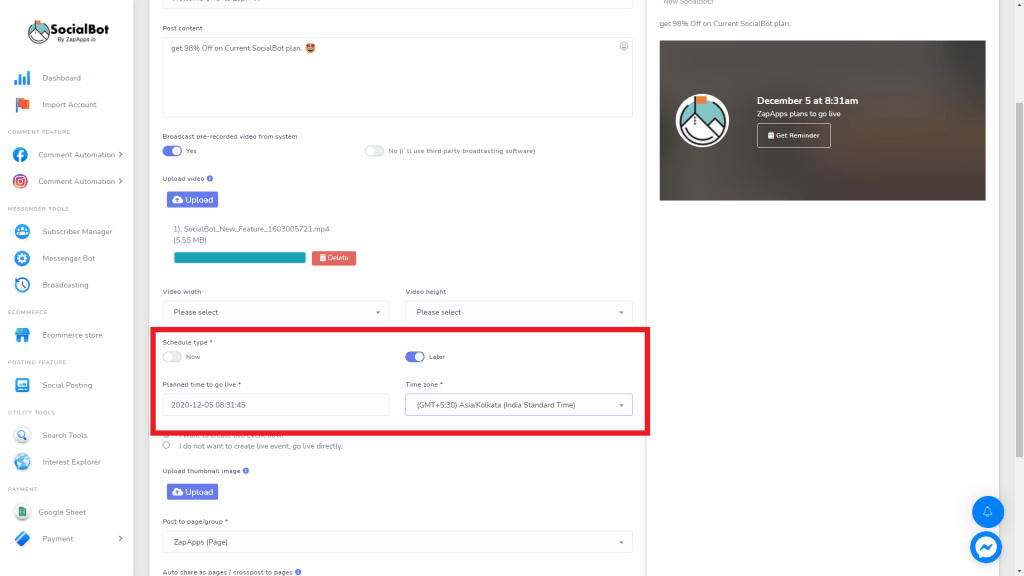This screenshot has width=1024, height=576.
Task: Click Upload button under Upload video
Action: point(192,200)
